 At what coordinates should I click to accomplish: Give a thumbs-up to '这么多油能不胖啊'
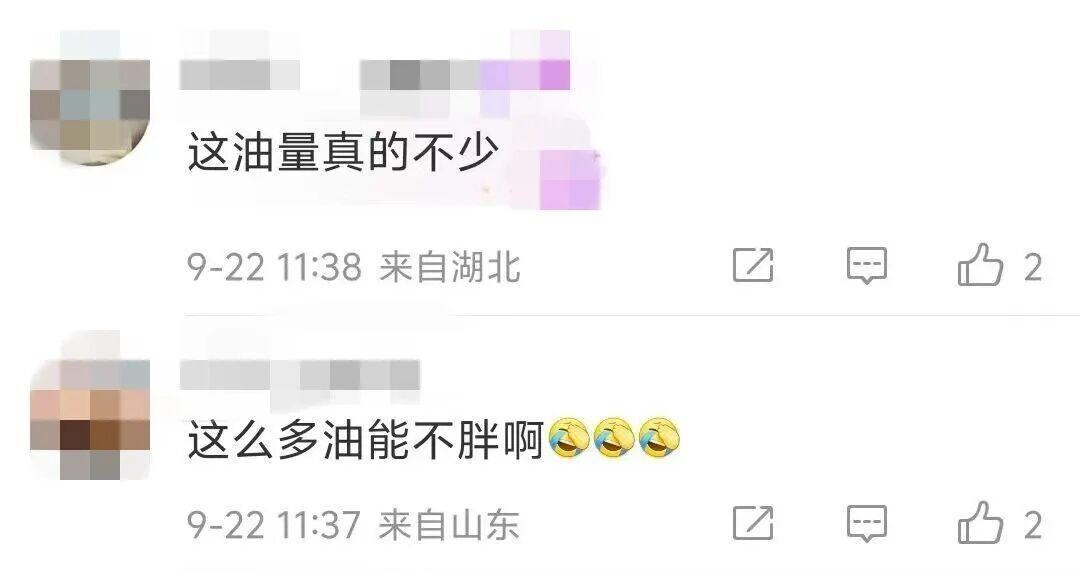979,522
